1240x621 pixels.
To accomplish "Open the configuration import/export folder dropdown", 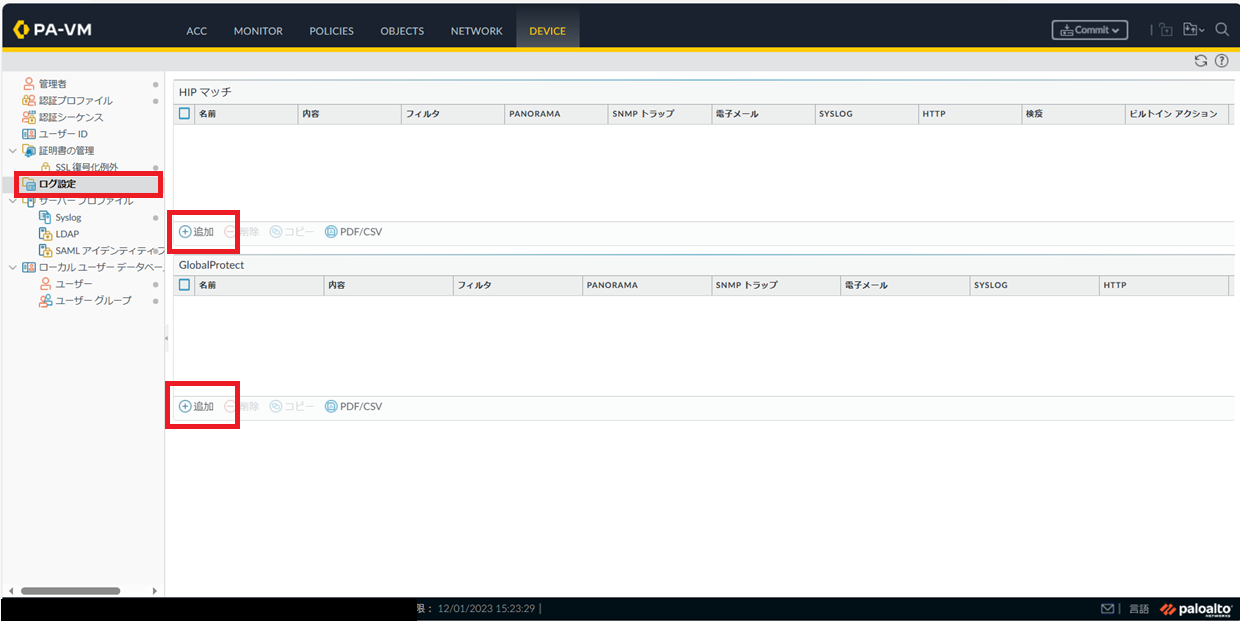I will 1194,30.
